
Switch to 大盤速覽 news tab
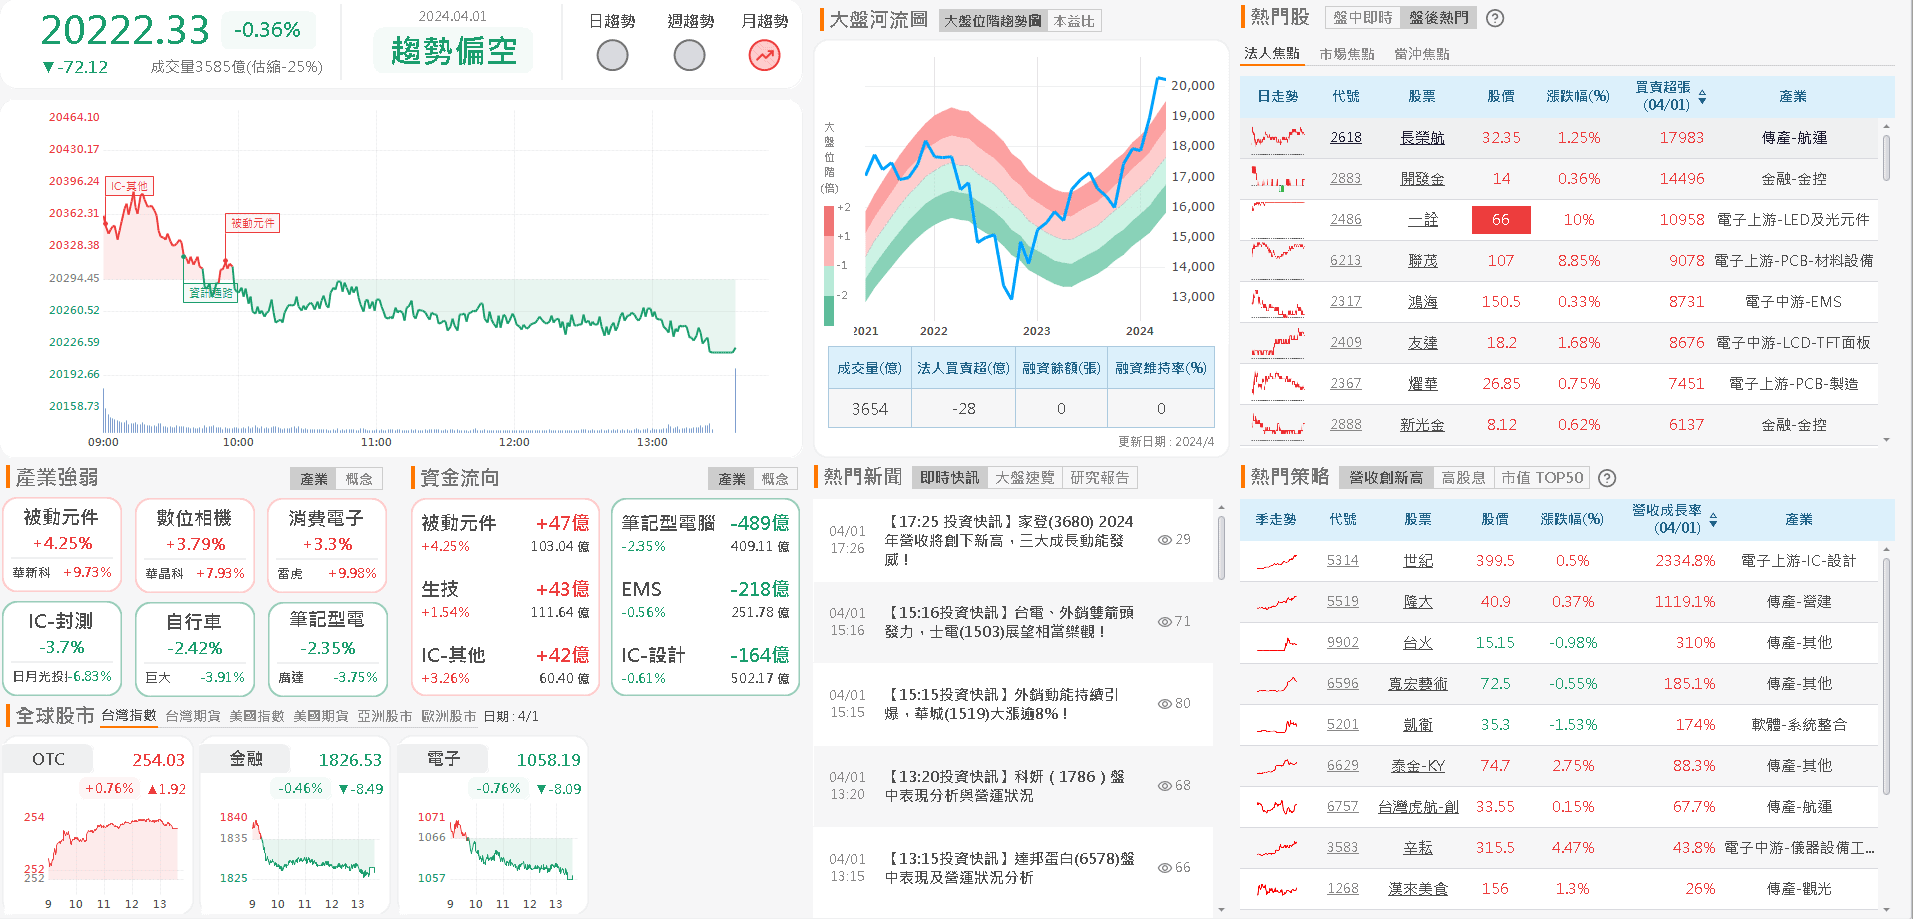tap(1025, 478)
